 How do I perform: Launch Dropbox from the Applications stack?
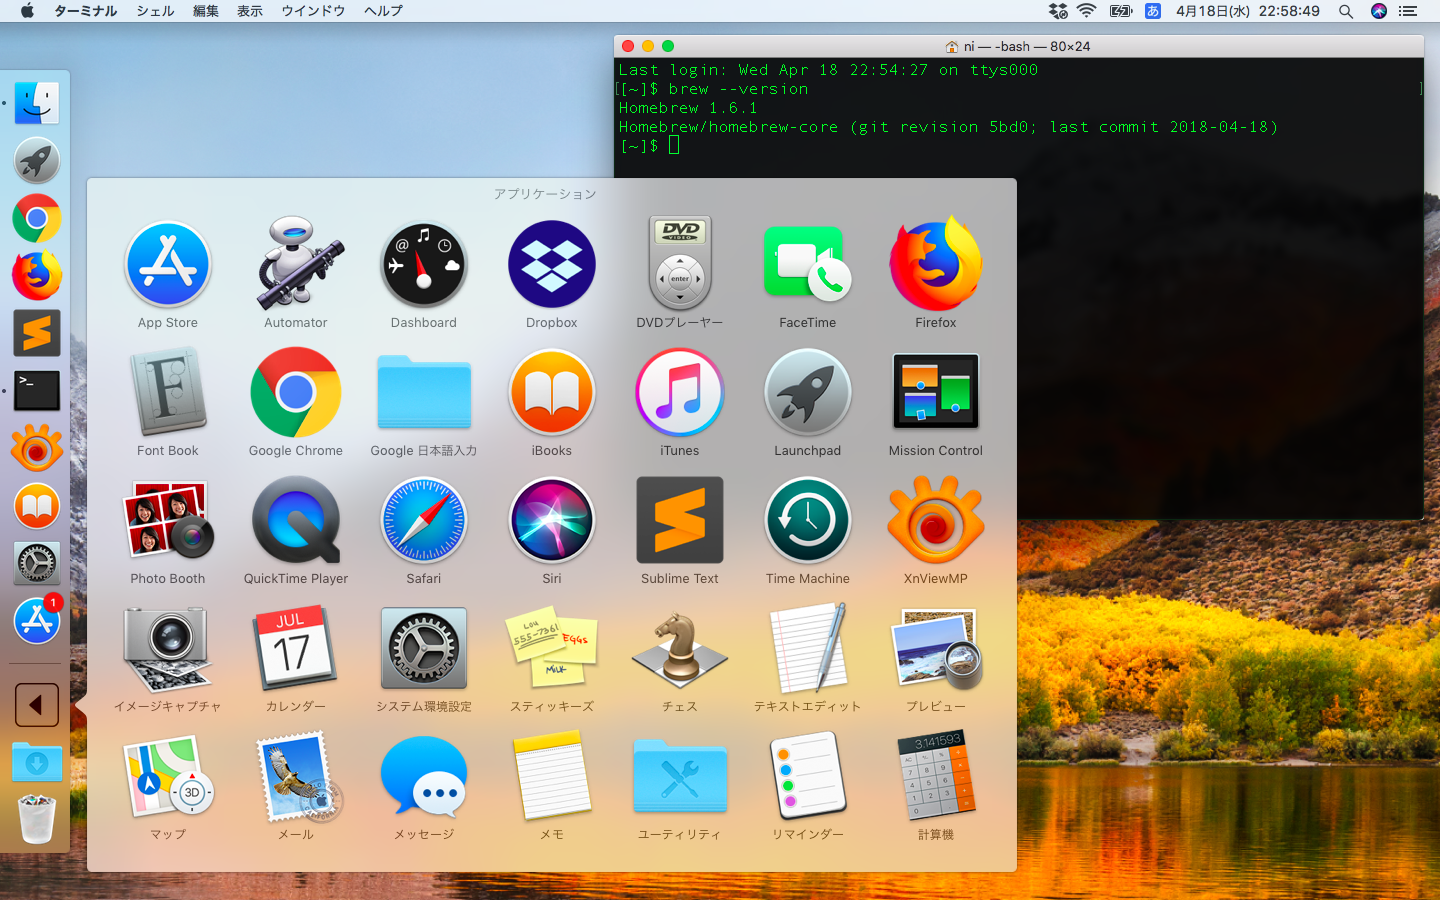(551, 265)
